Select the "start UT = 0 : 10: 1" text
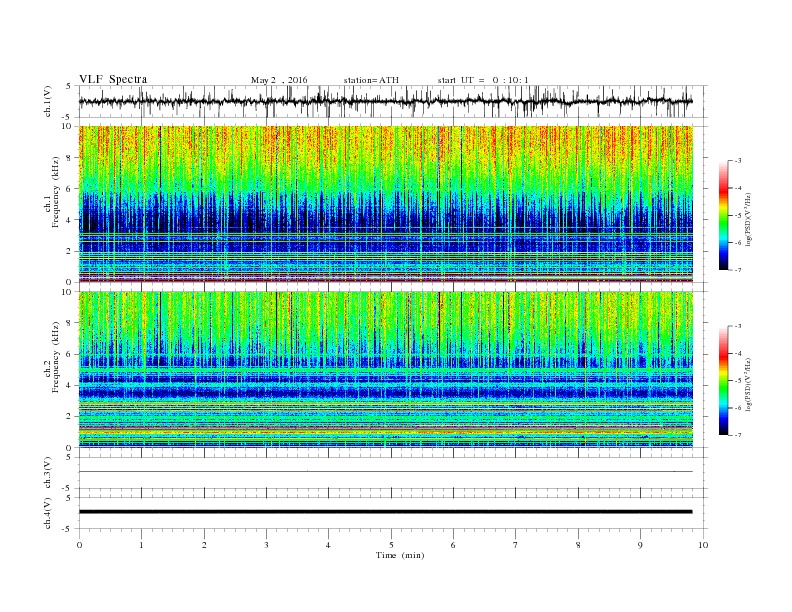The width and height of the screenshot is (792, 612). pyautogui.click(x=483, y=80)
